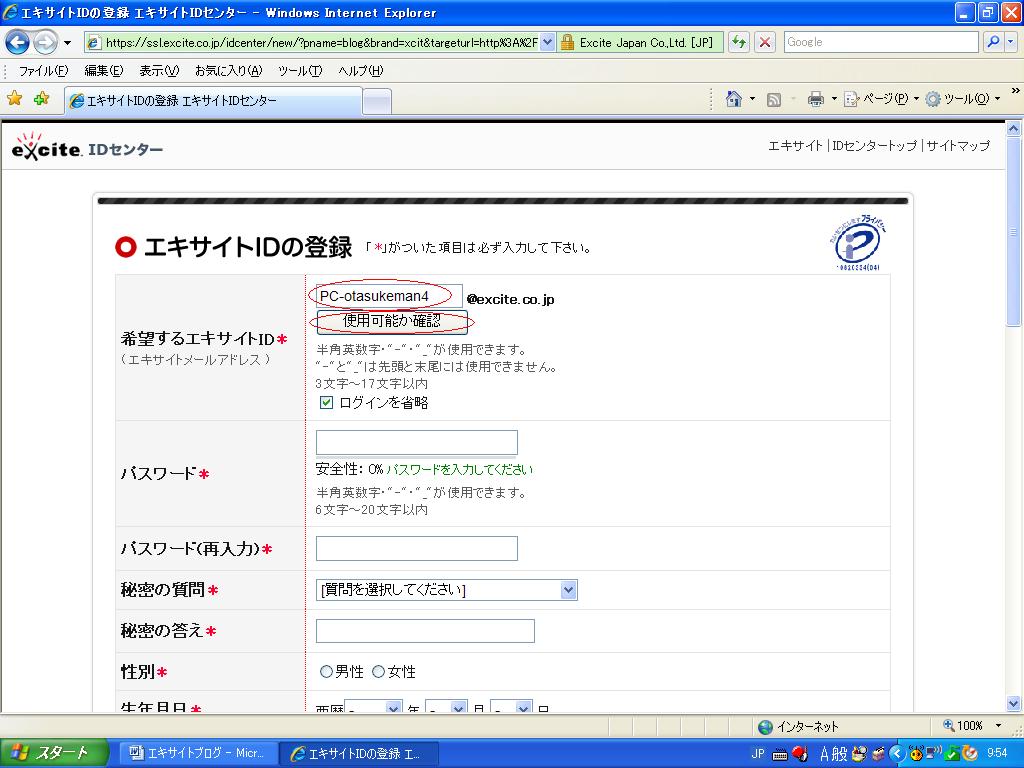Click the Google search box
1024x768 pixels.
click(x=881, y=42)
